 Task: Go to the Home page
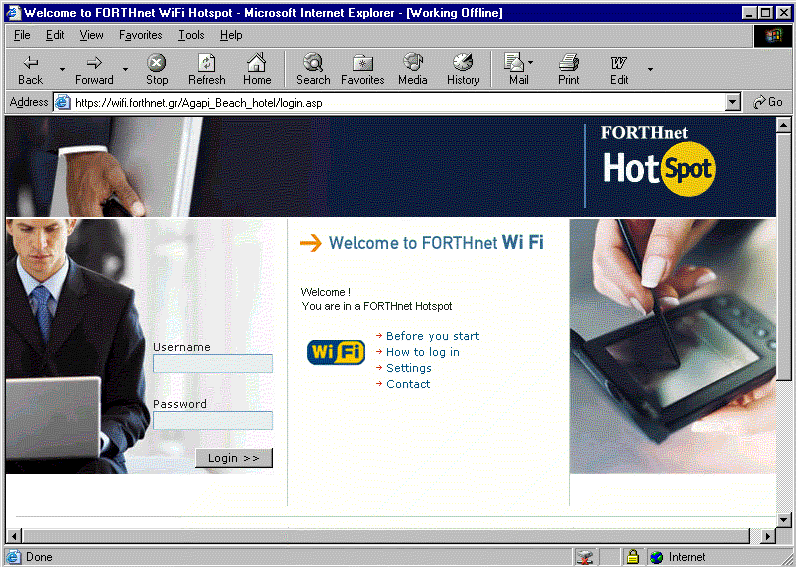click(x=257, y=70)
